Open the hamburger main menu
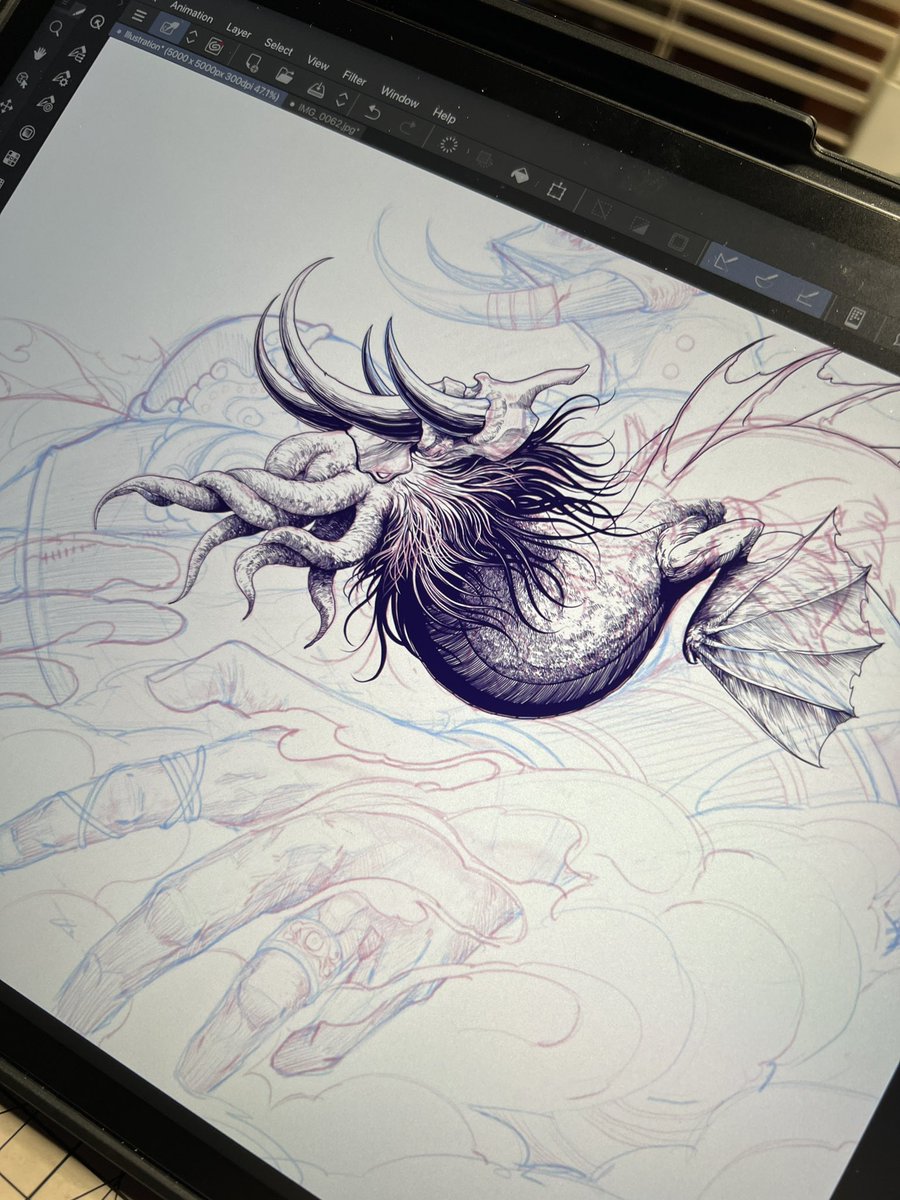 pos(139,16)
